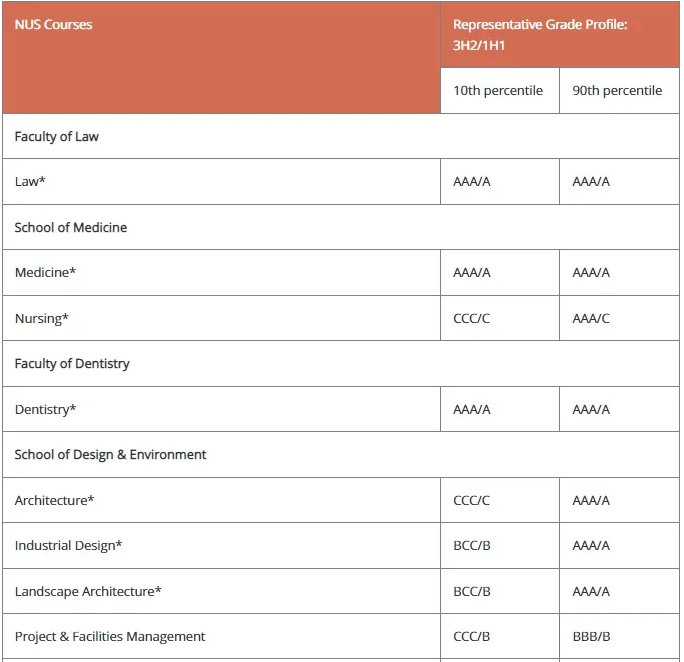684x662 pixels.
Task: Select the Faculty of Dentistry section row
Action: tap(341, 364)
